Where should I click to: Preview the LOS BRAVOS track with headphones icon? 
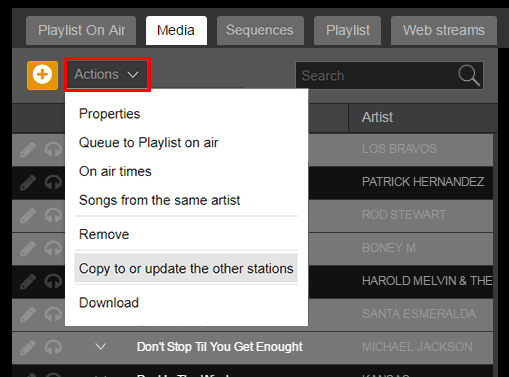[53, 150]
